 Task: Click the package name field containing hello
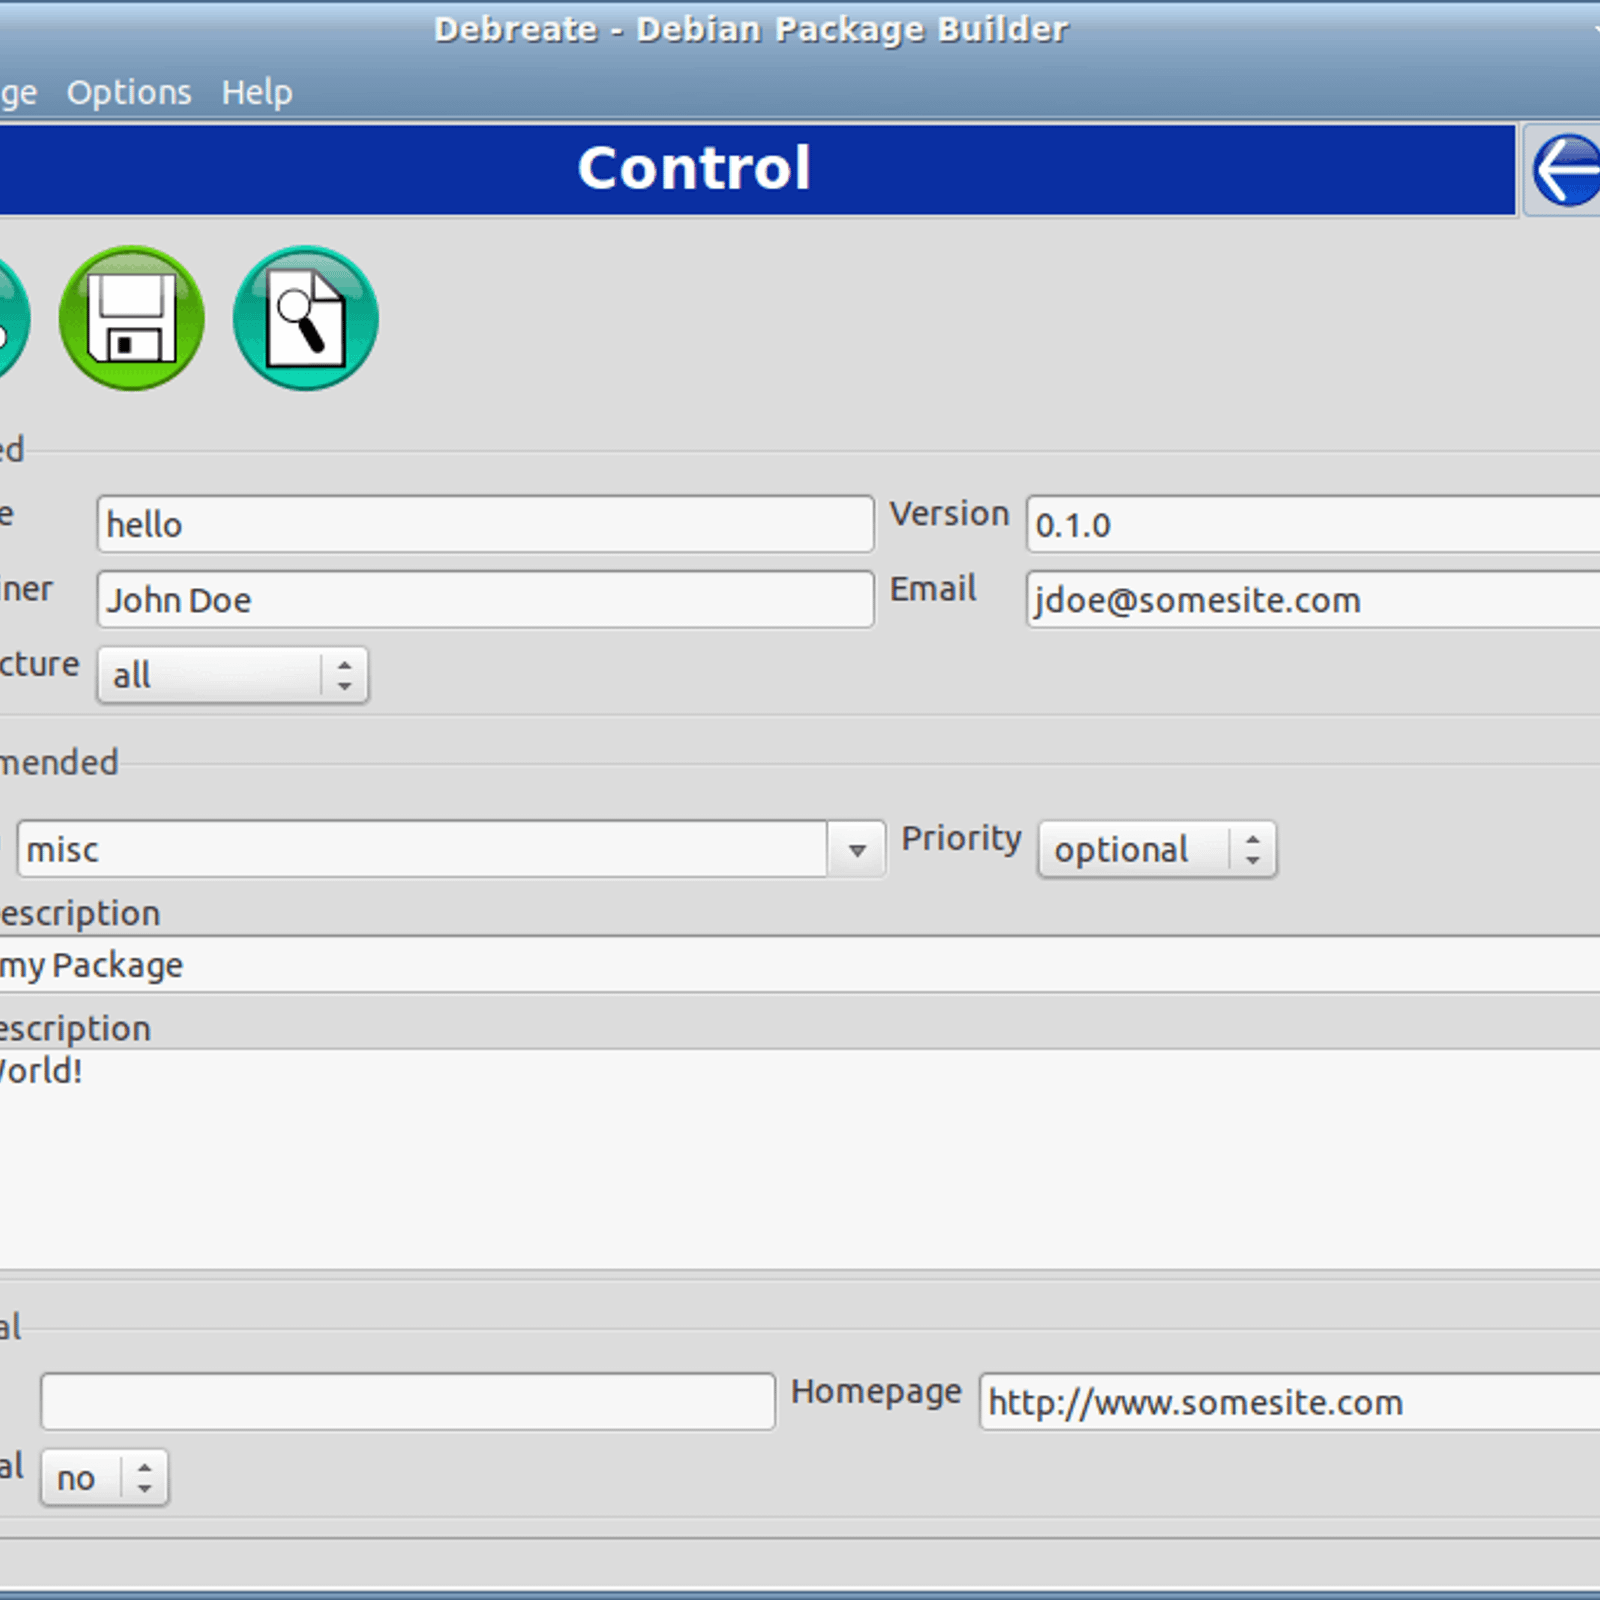click(x=486, y=524)
